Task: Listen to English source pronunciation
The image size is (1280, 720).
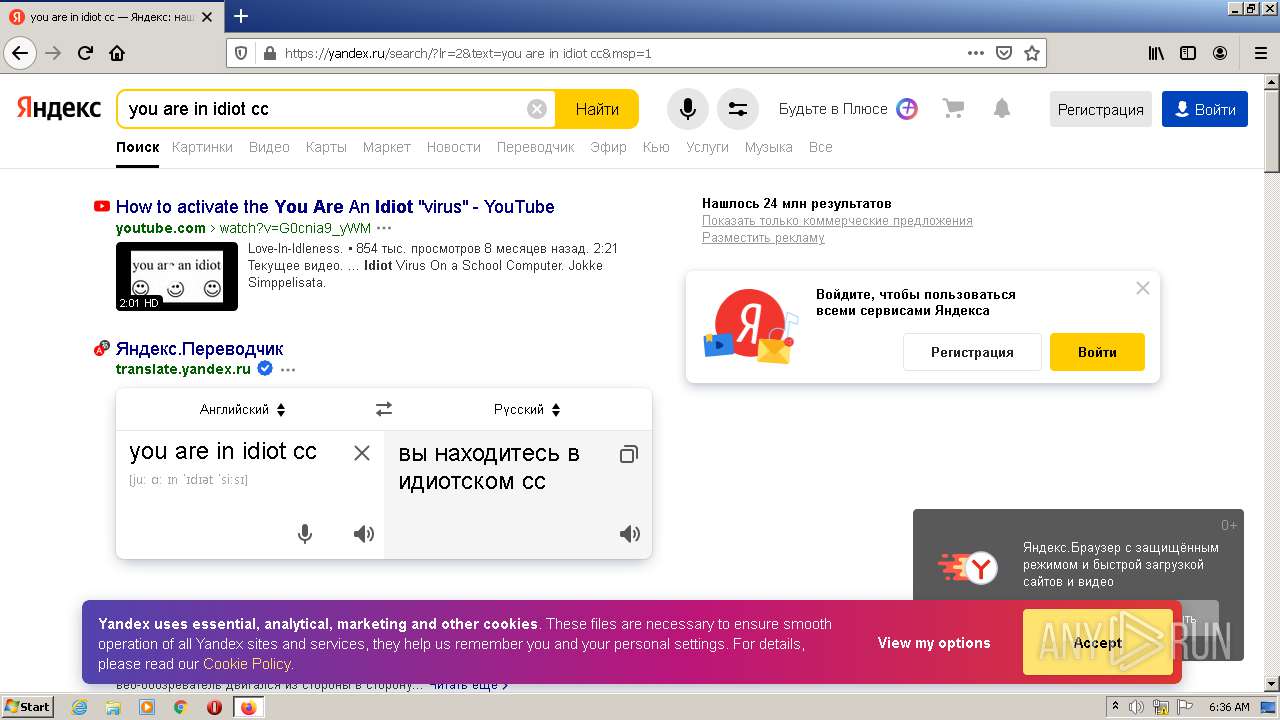Action: (x=364, y=534)
